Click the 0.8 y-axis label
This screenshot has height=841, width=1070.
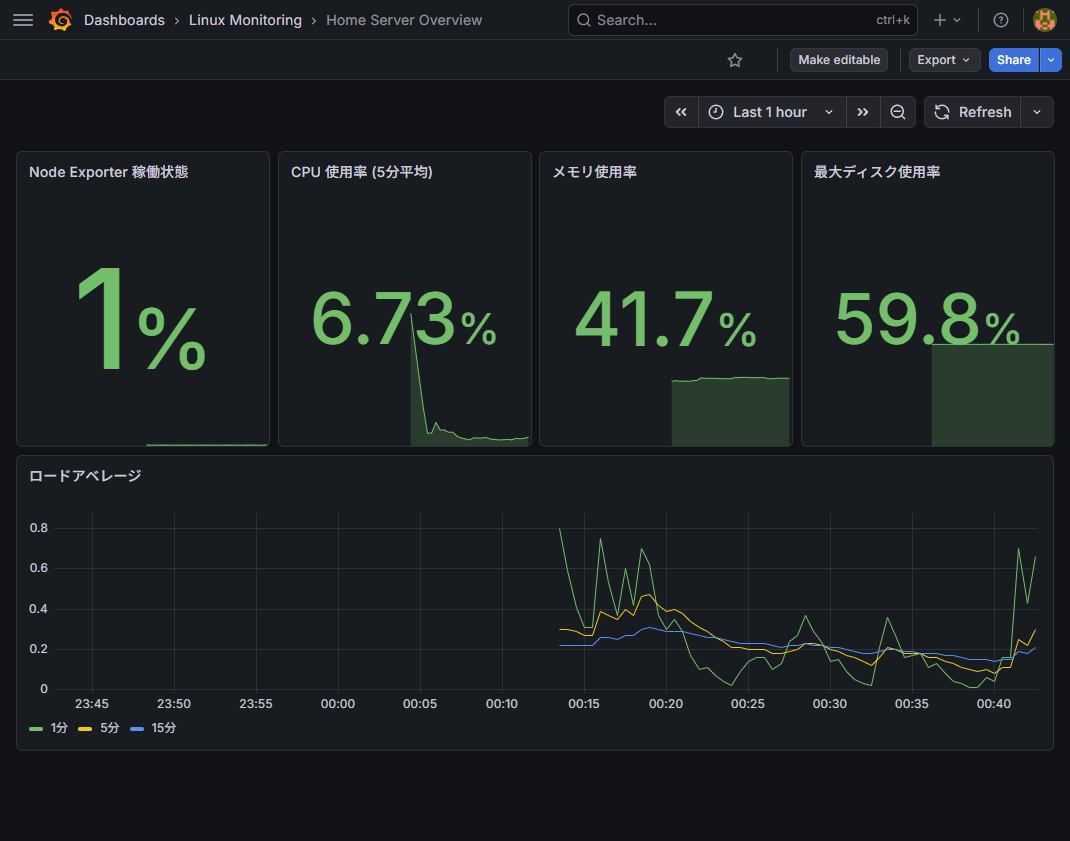tap(39, 528)
